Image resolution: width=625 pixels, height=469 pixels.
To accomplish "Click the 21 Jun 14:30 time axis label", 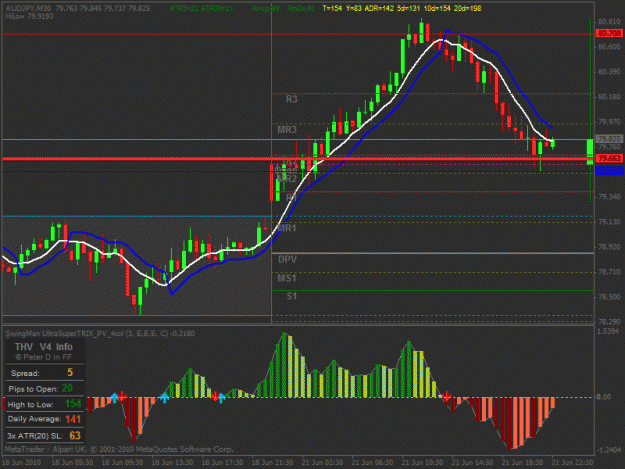I will (472, 463).
